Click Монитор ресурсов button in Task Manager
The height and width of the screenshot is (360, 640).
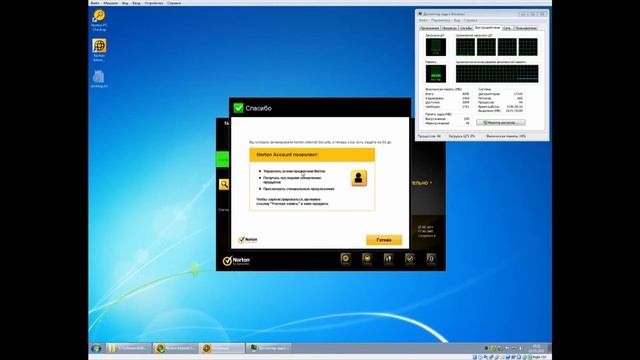[501, 122]
